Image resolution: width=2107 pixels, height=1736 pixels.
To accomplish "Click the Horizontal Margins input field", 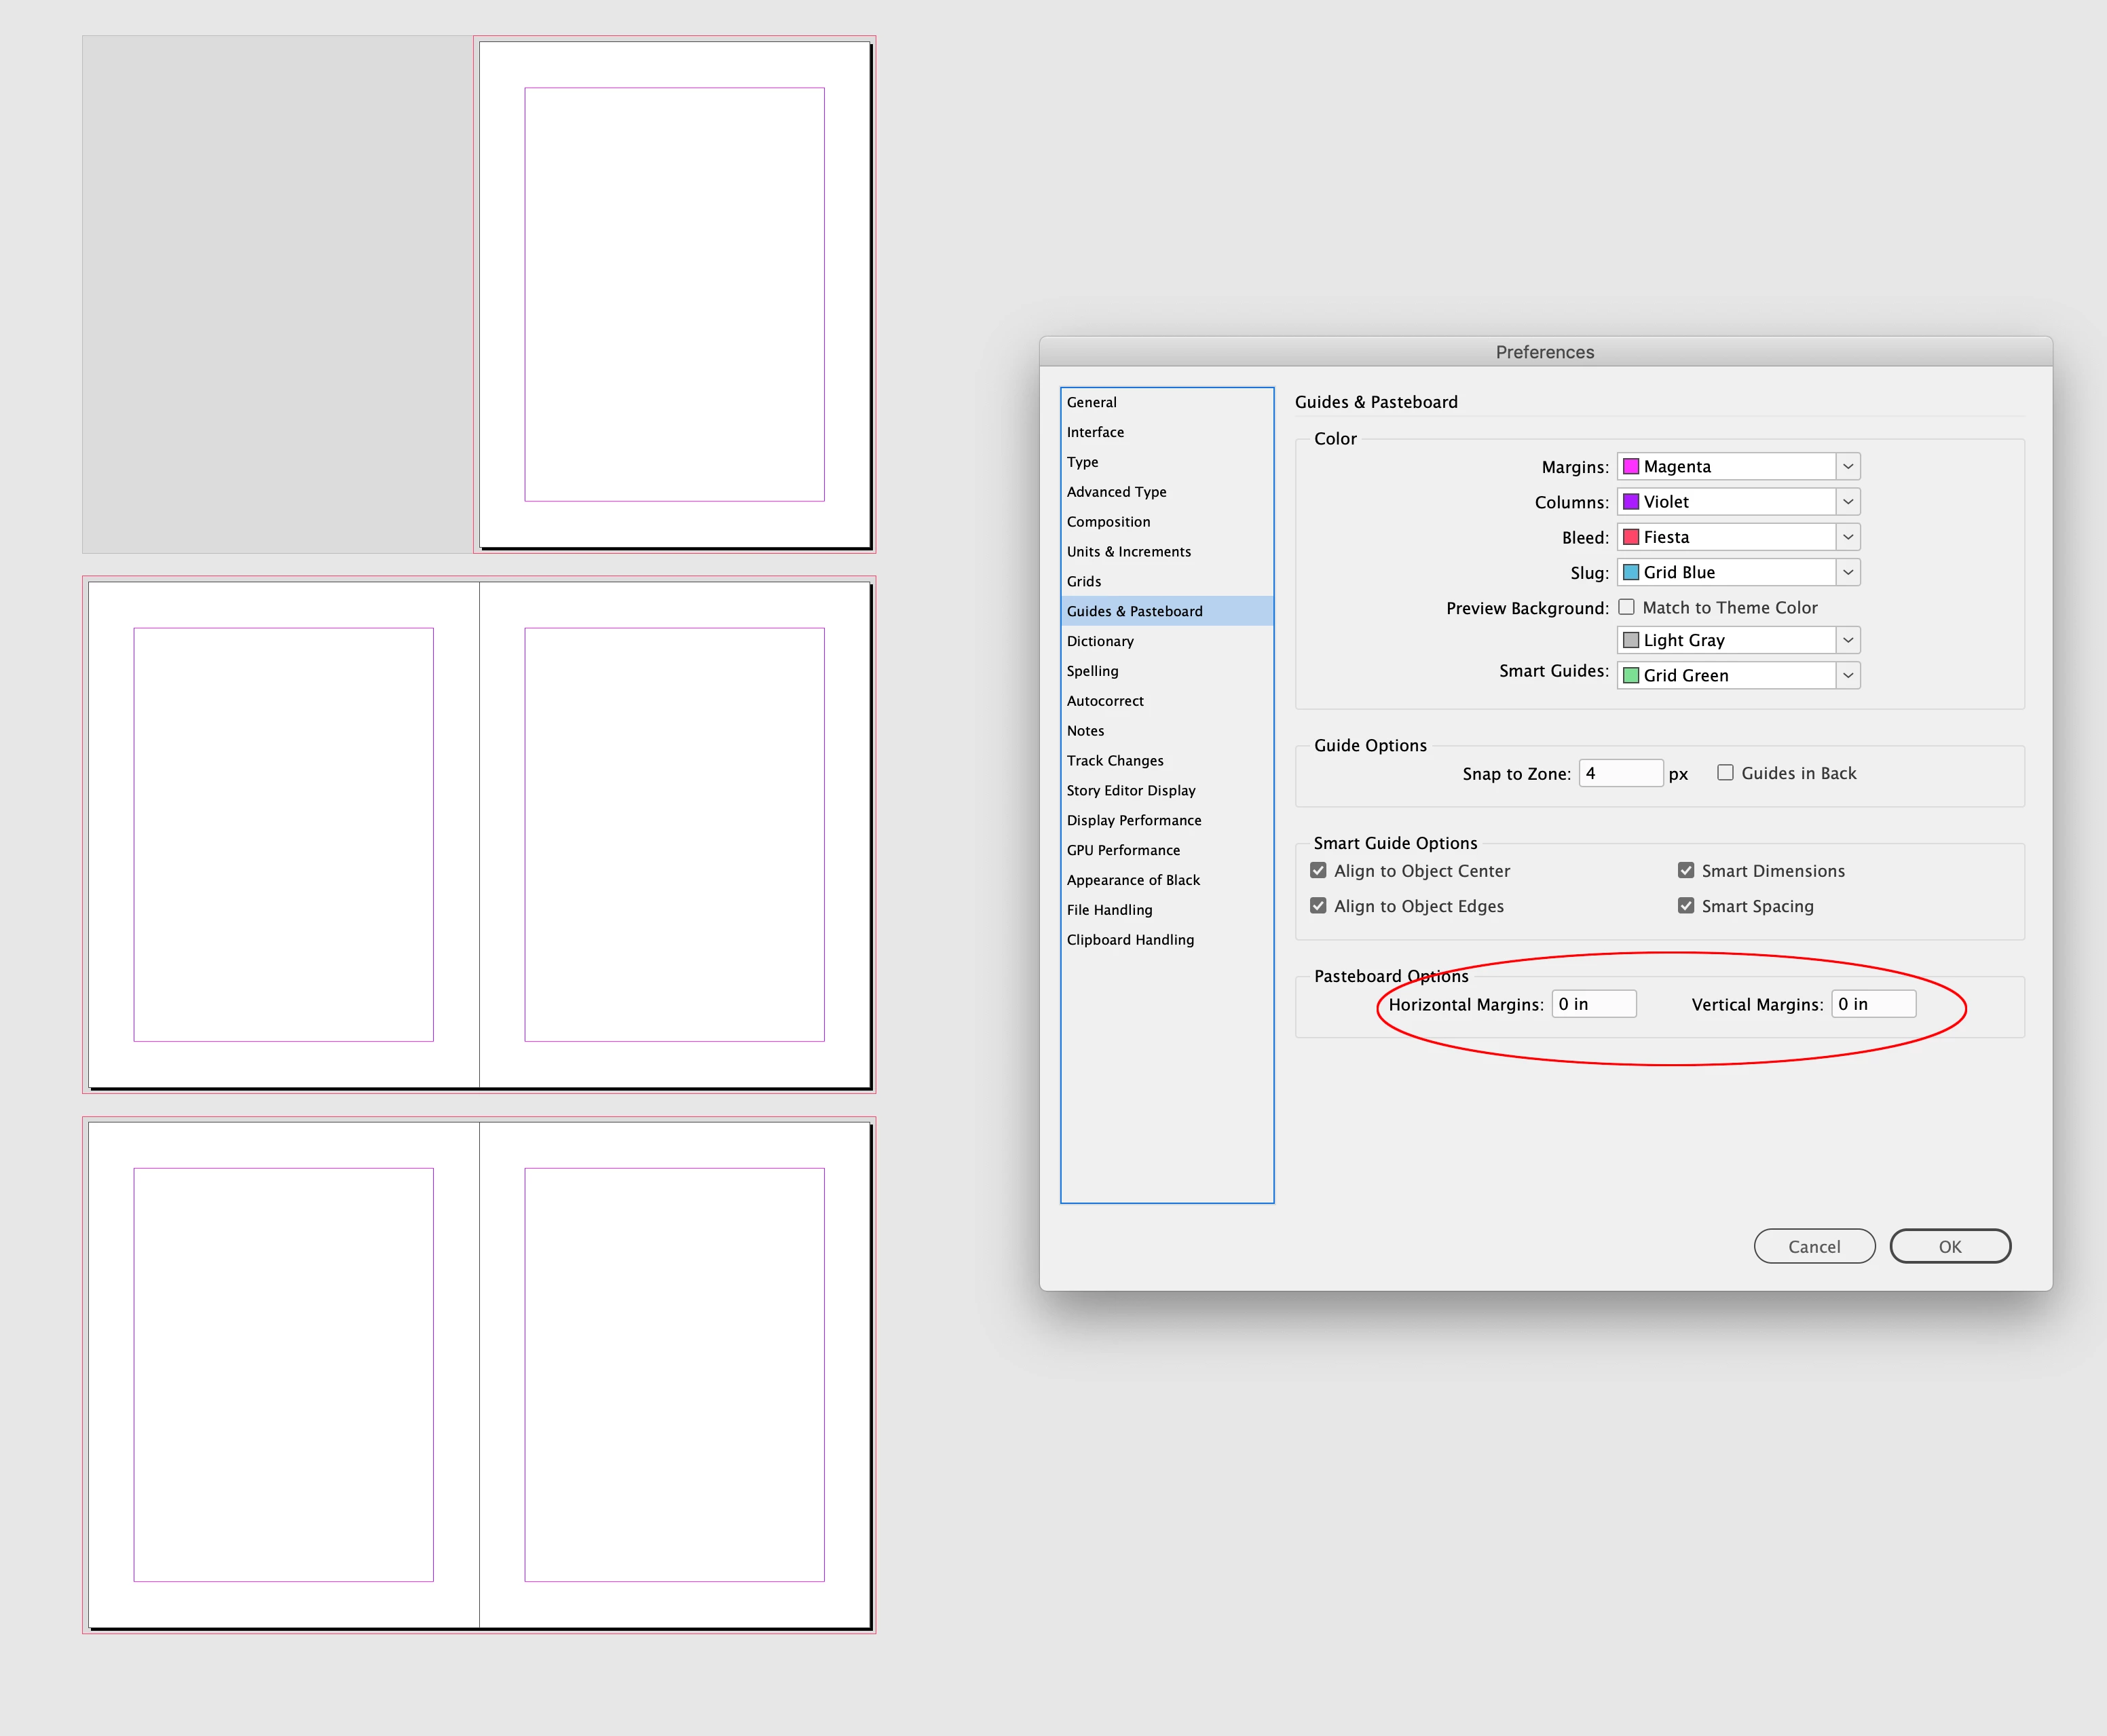I will tap(1593, 1004).
